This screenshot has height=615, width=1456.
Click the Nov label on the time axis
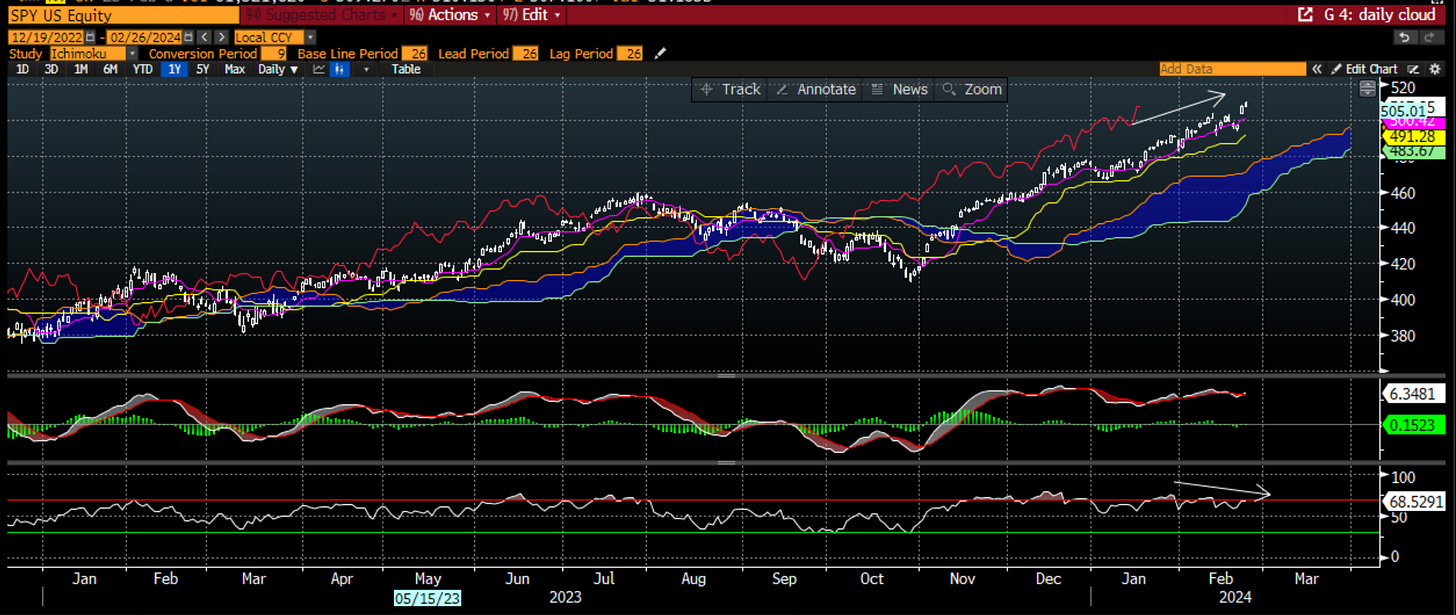(963, 578)
